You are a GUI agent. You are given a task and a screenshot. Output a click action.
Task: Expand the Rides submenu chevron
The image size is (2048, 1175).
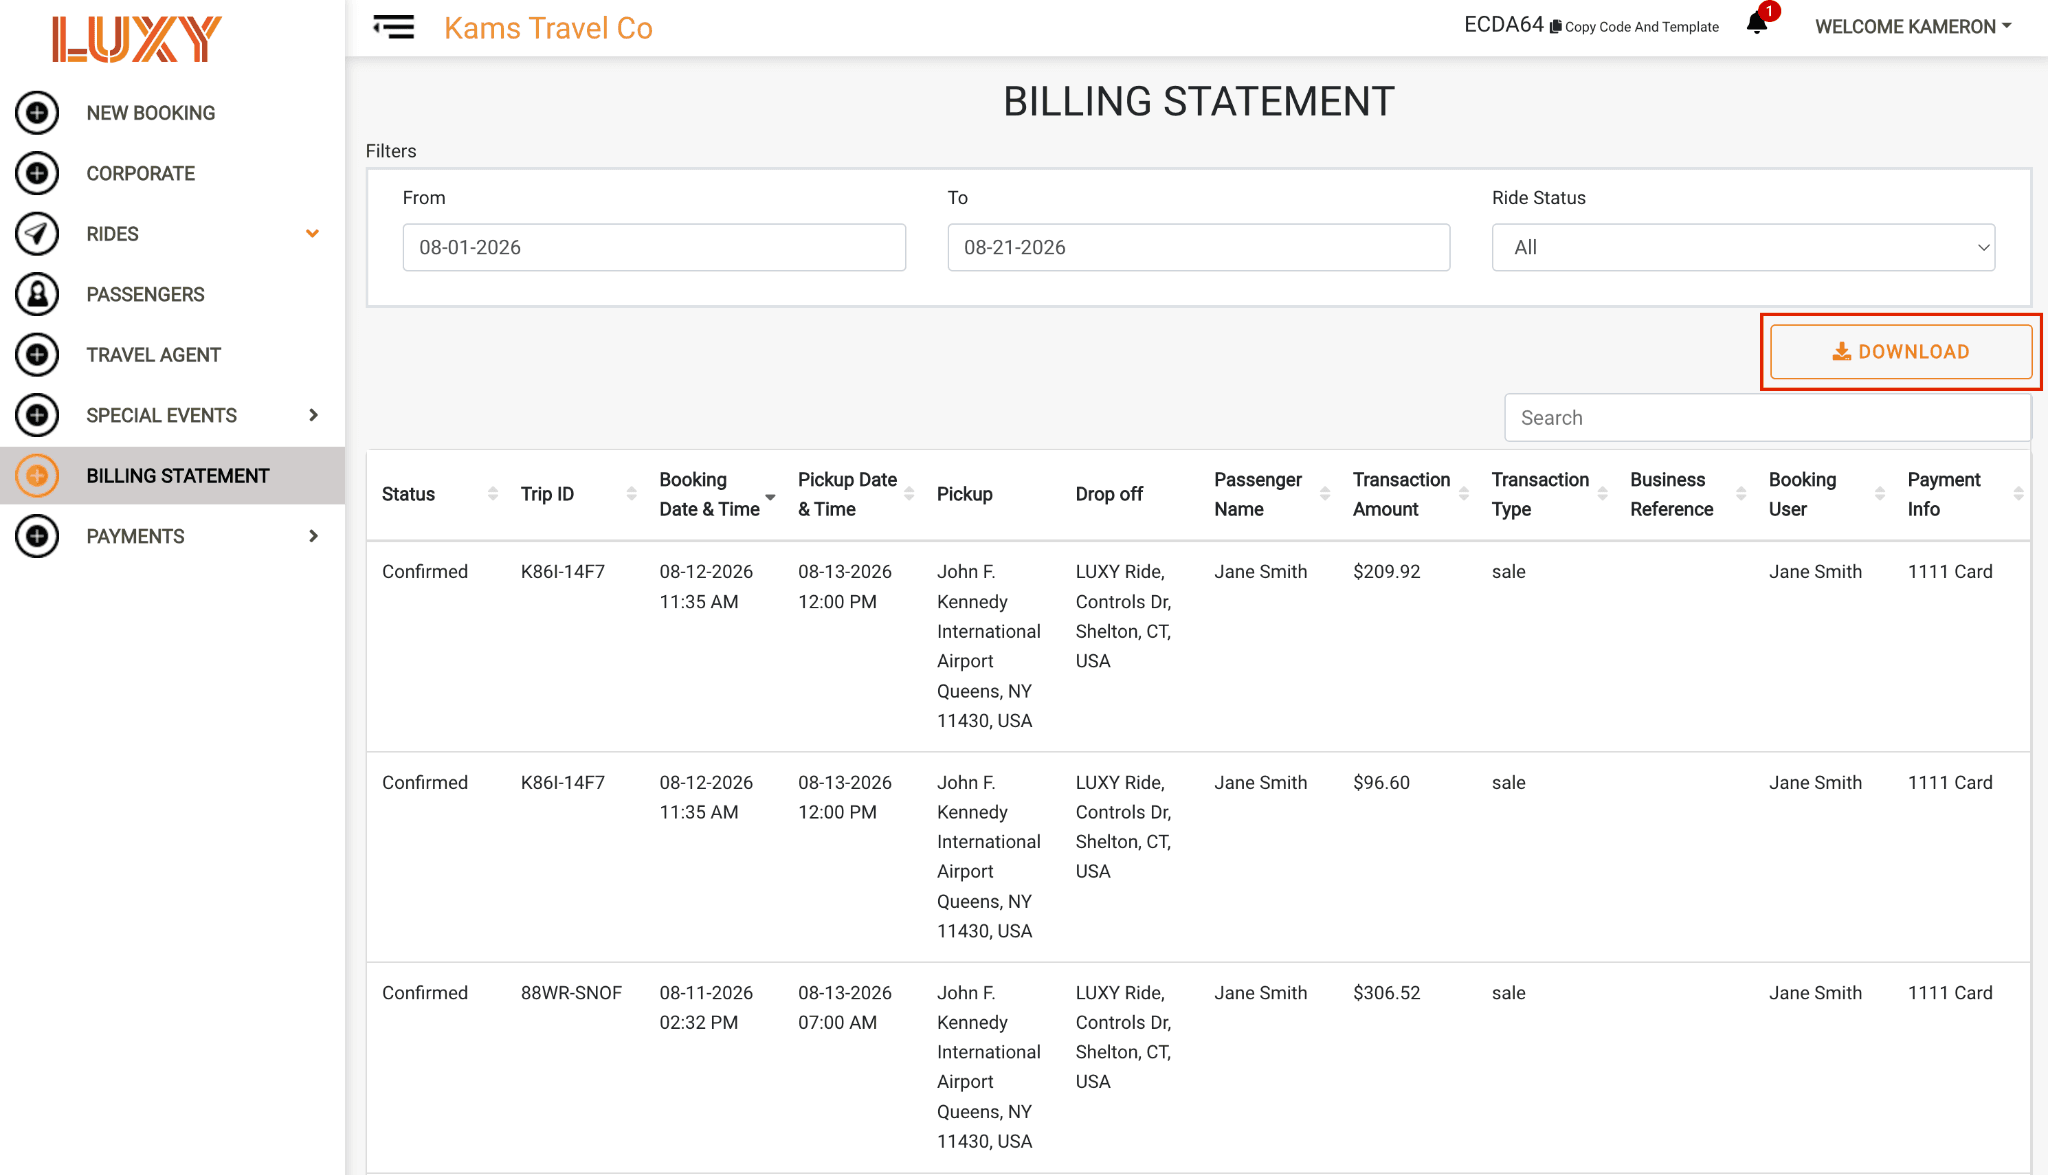pyautogui.click(x=312, y=234)
